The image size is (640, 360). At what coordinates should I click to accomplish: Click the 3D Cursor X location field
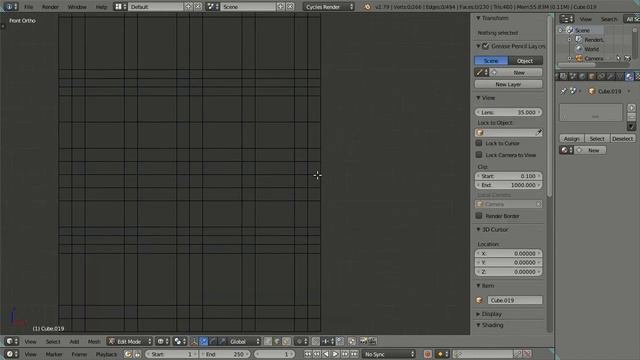click(509, 253)
